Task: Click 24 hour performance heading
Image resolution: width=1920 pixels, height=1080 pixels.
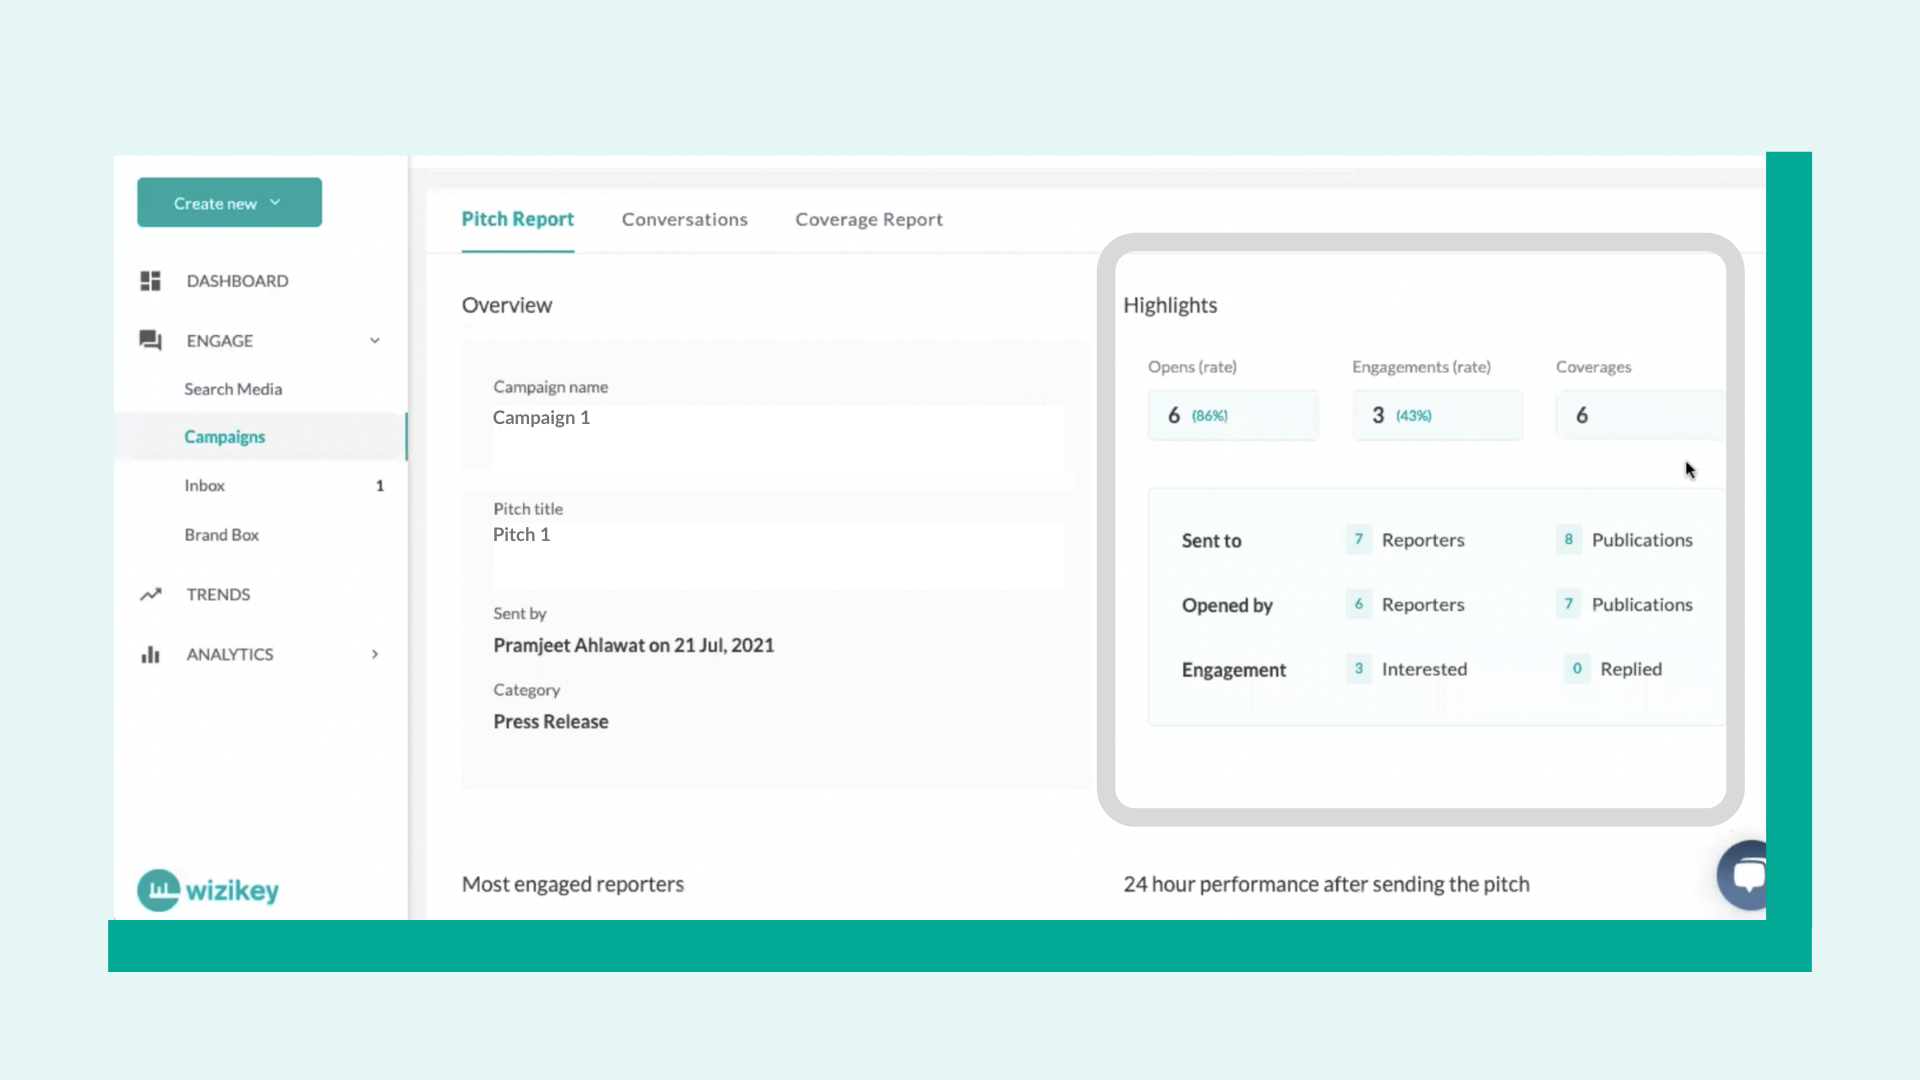Action: (x=1326, y=884)
